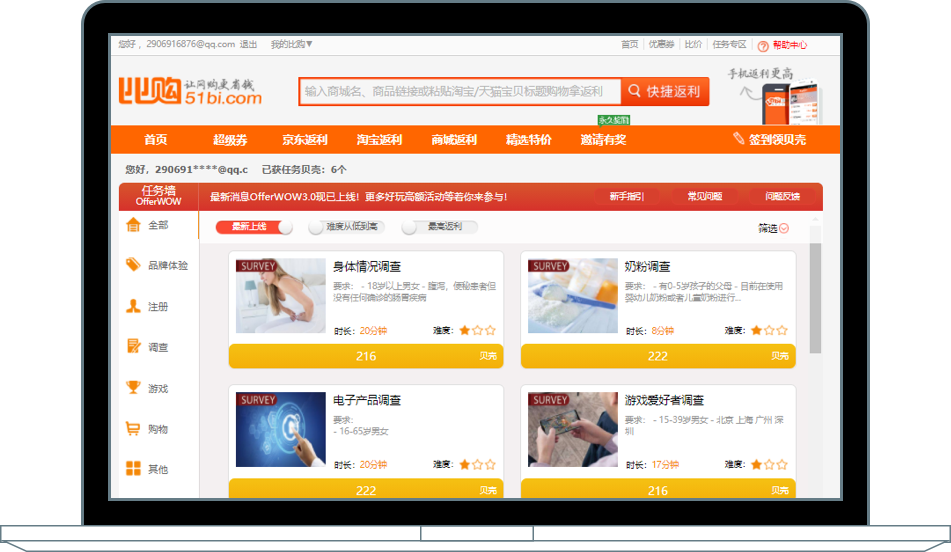Click the 其他 grid icon in sidebar

133,469
